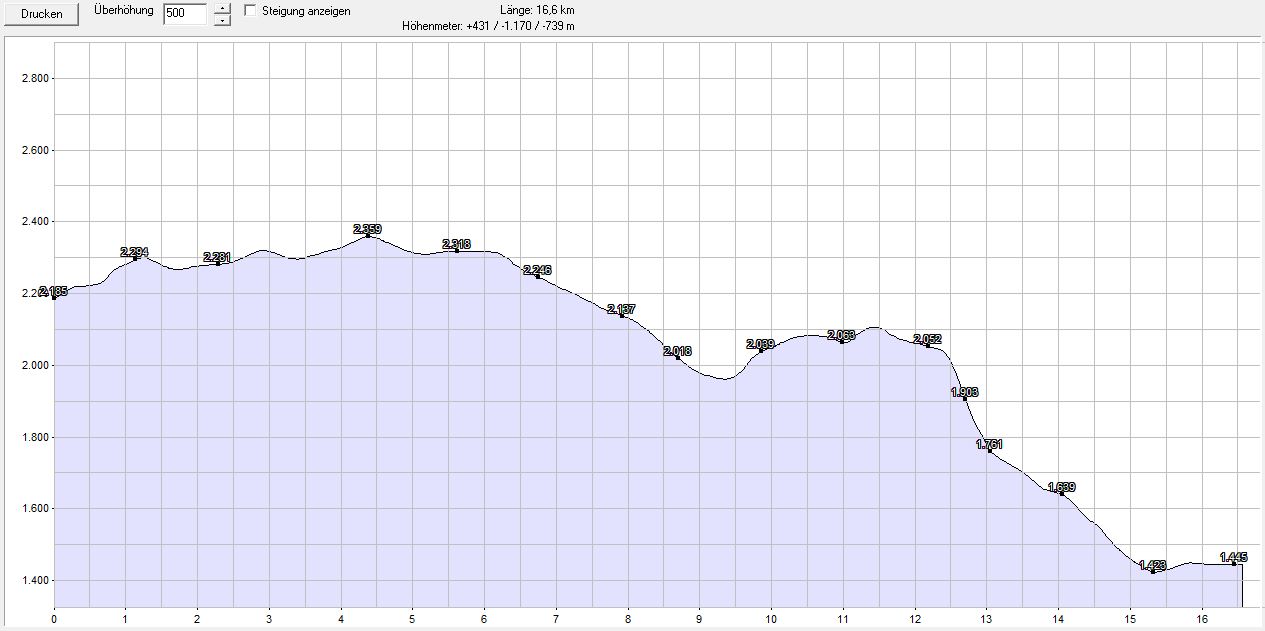Decrease Überhöhung with the down arrow

click(x=222, y=20)
